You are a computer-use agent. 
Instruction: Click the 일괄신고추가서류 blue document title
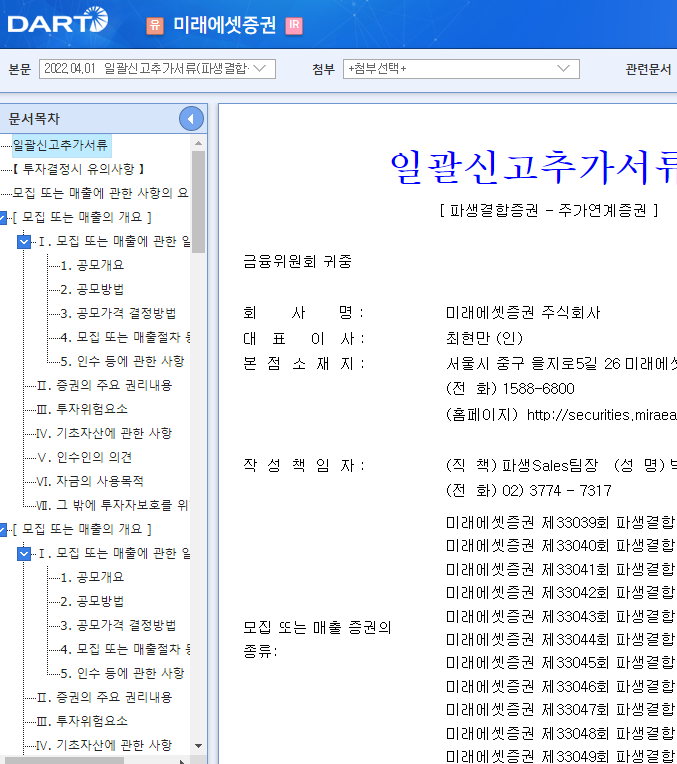click(x=534, y=167)
